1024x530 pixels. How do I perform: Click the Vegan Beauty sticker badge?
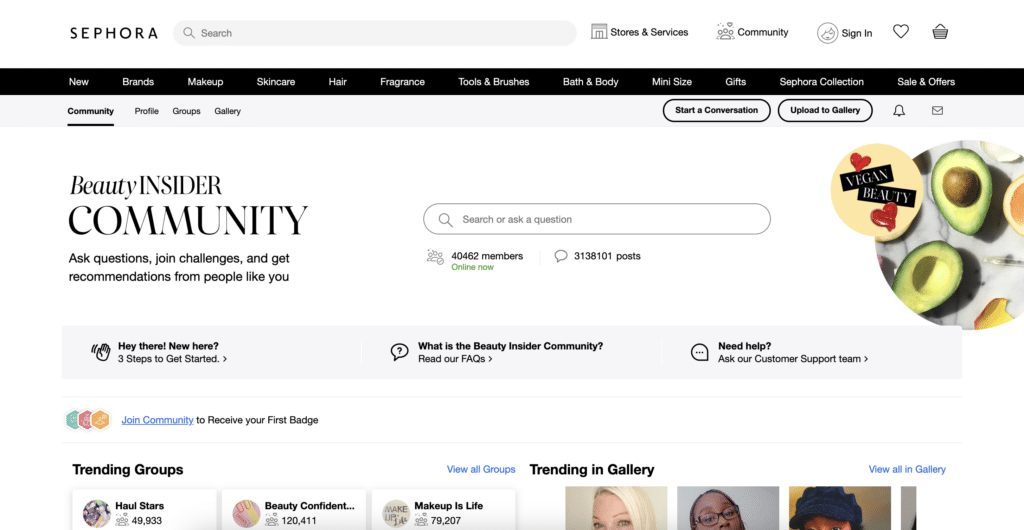(877, 189)
